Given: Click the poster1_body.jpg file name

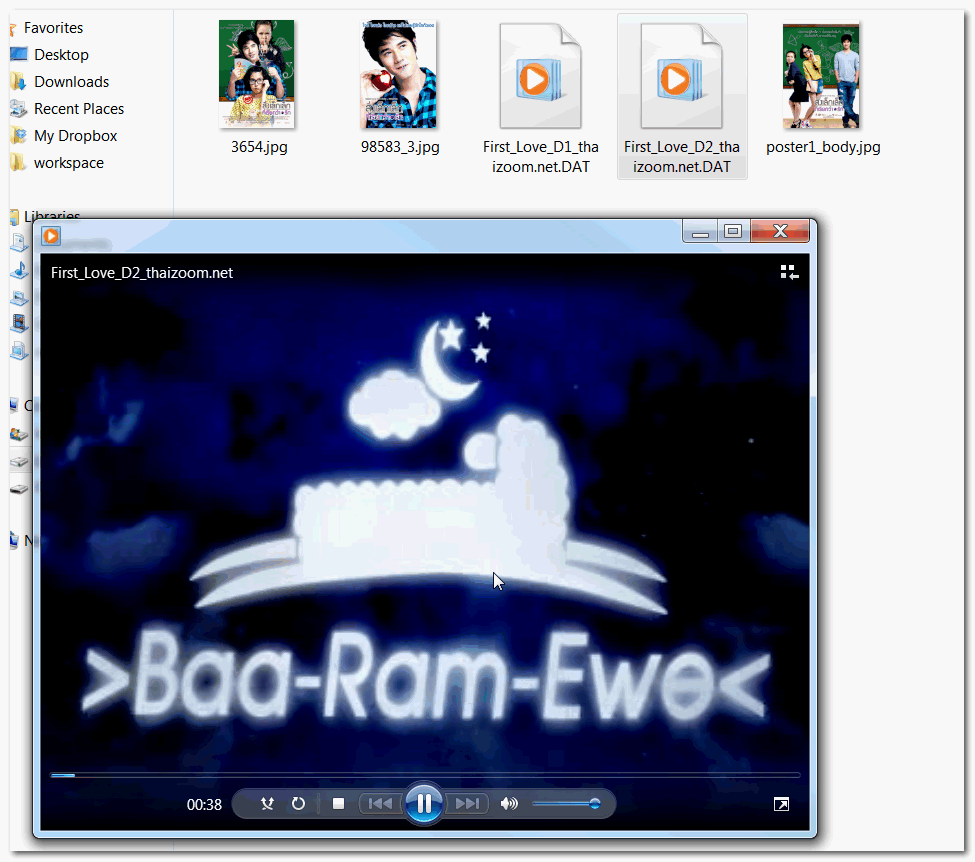Looking at the screenshot, I should pos(823,147).
